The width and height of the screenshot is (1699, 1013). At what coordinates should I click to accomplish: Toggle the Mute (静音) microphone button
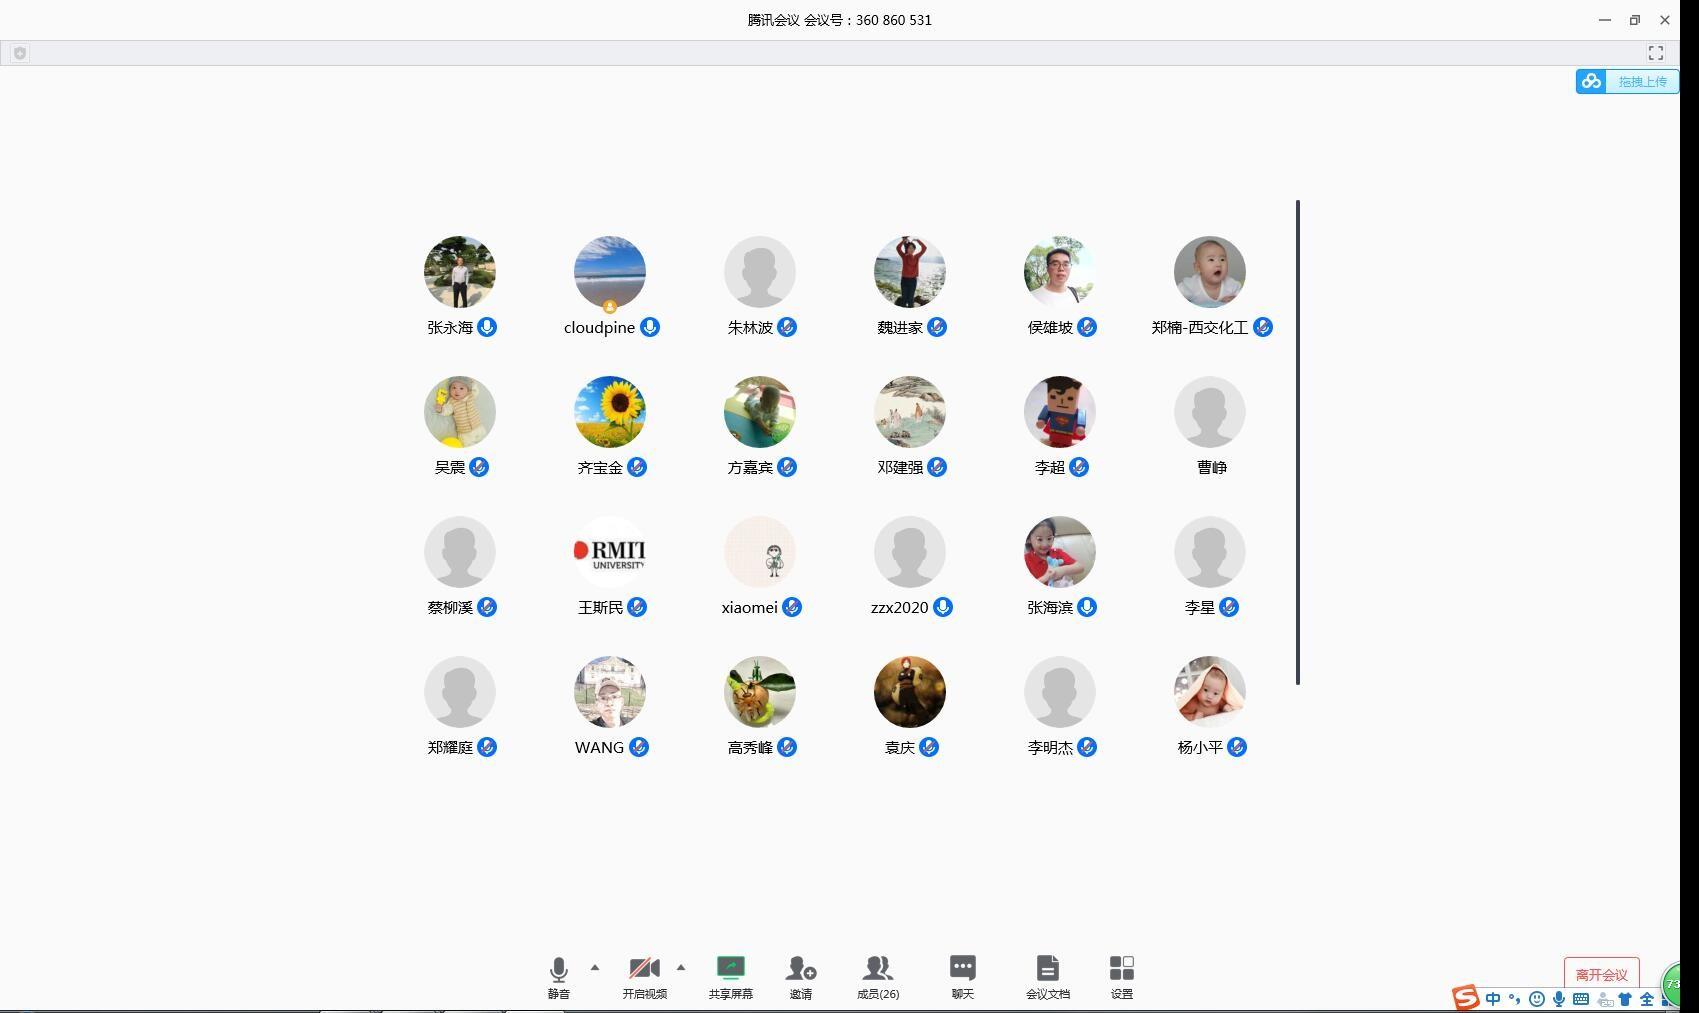[558, 968]
